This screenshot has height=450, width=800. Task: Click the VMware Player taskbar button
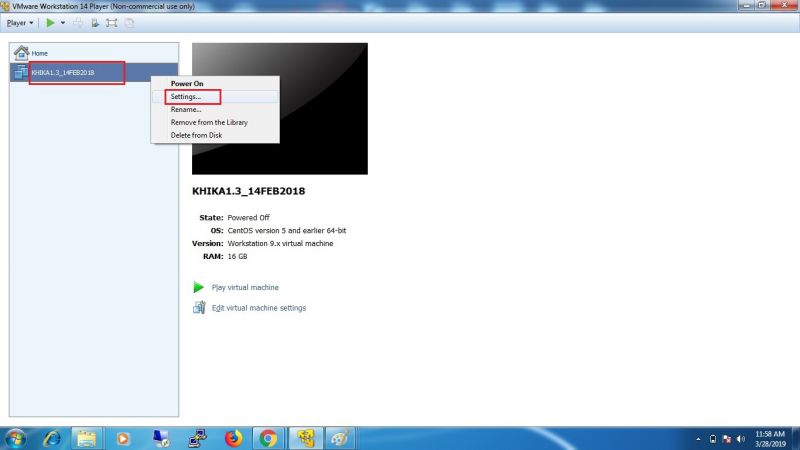tap(305, 438)
